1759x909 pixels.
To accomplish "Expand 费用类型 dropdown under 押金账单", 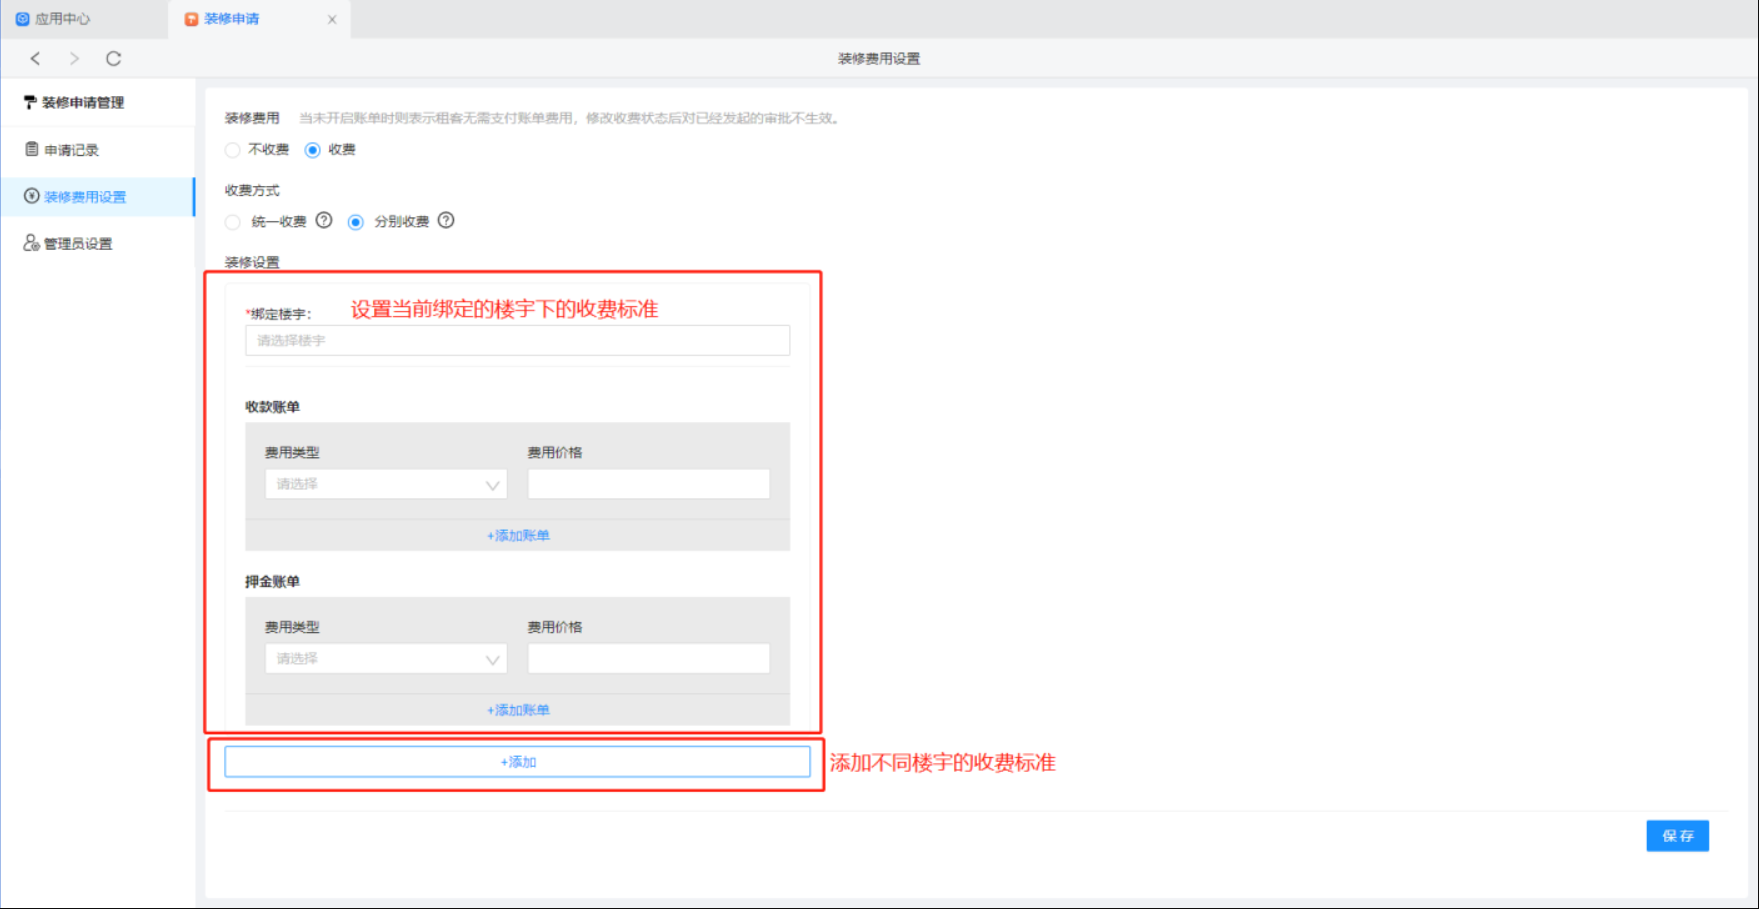I will (385, 659).
